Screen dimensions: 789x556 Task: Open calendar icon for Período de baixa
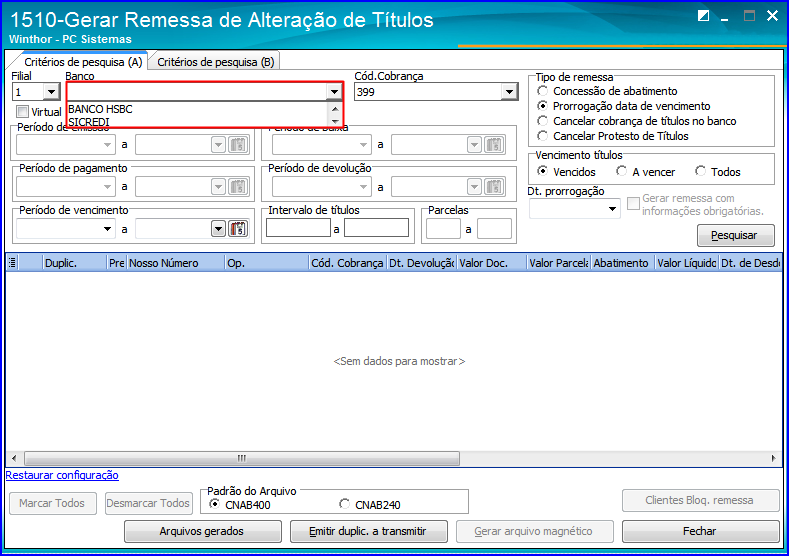[495, 145]
